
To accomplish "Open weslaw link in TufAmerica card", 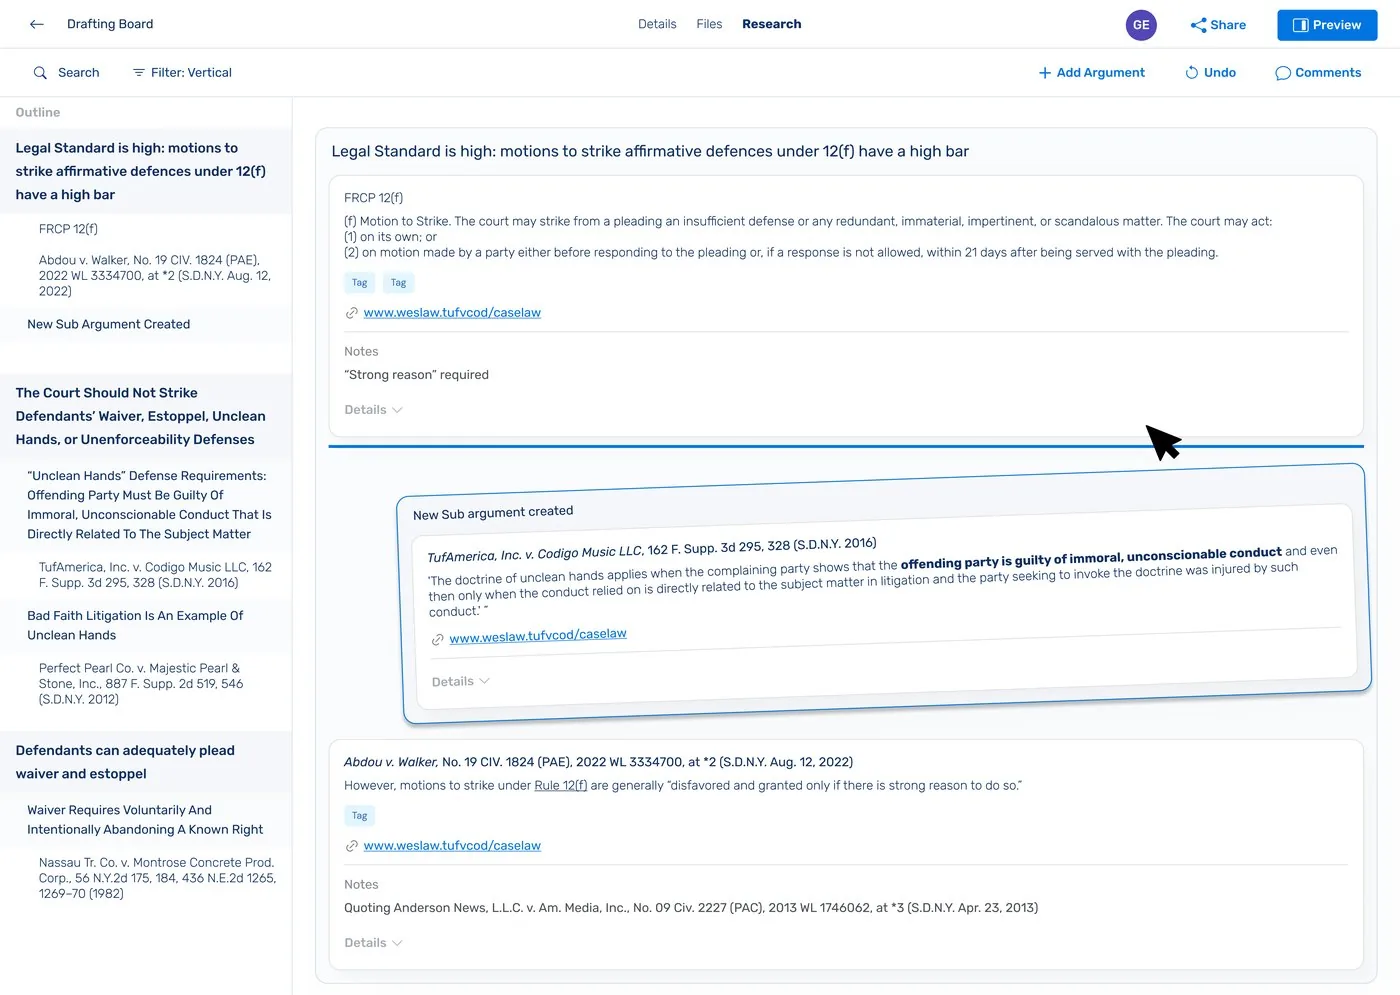I will pos(538,636).
